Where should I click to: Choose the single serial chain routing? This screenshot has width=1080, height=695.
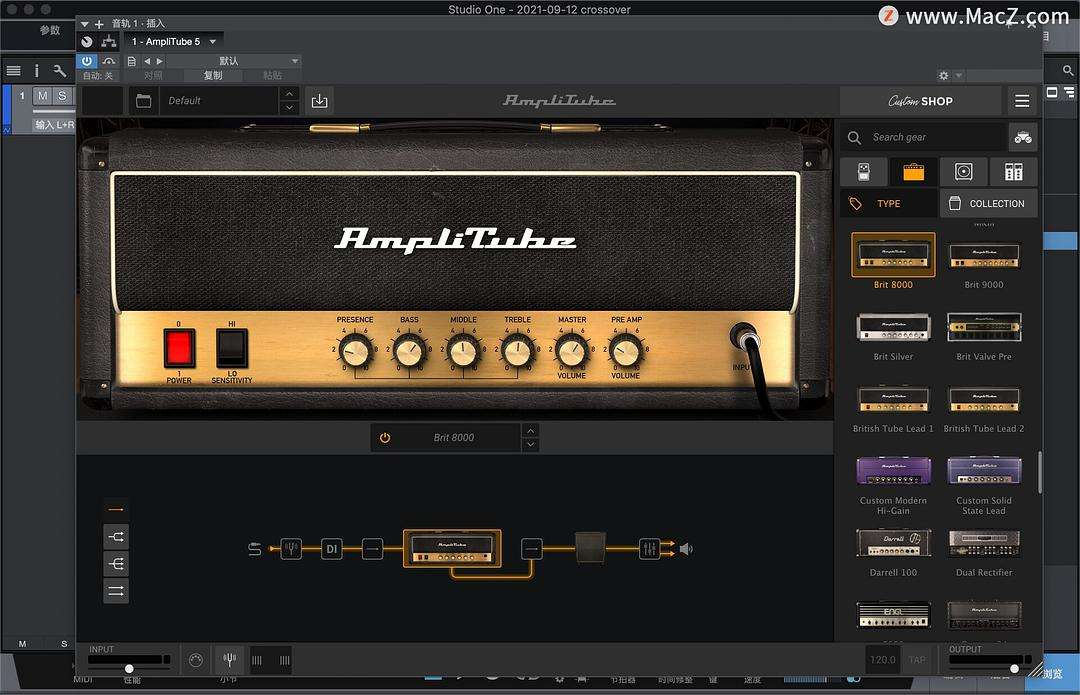(x=116, y=510)
